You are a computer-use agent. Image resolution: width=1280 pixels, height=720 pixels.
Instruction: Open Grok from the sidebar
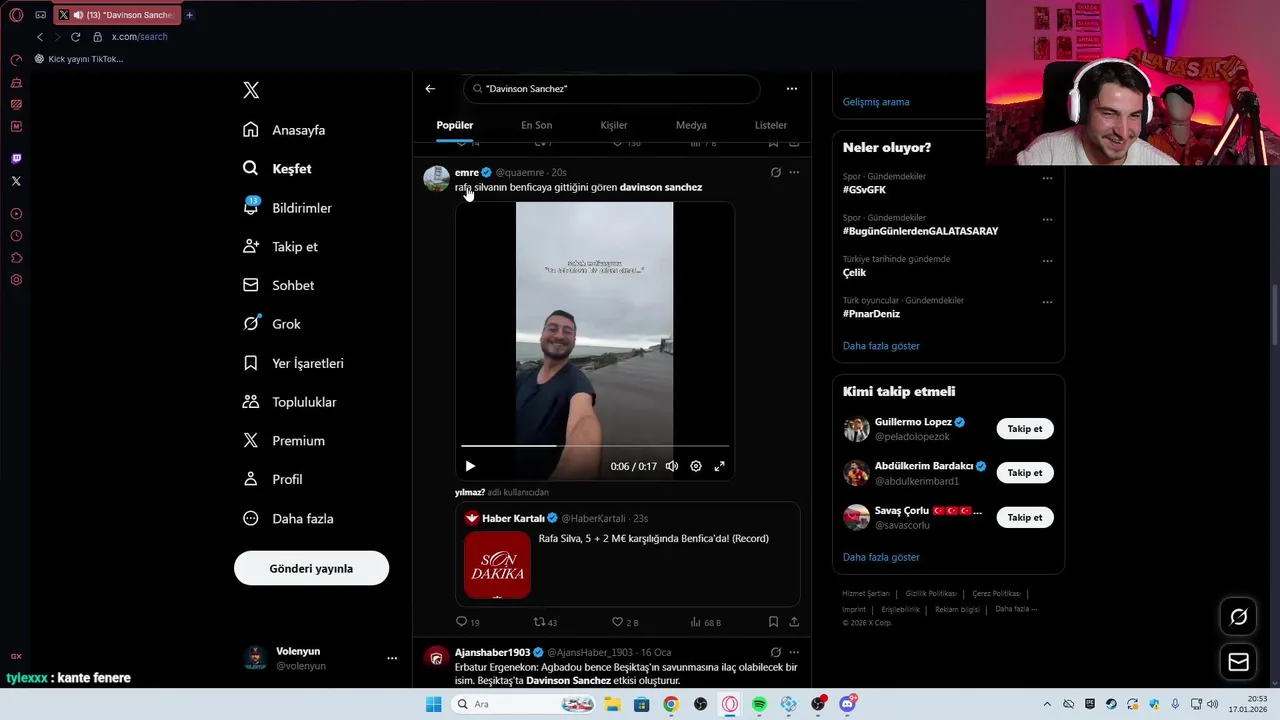pos(271,324)
